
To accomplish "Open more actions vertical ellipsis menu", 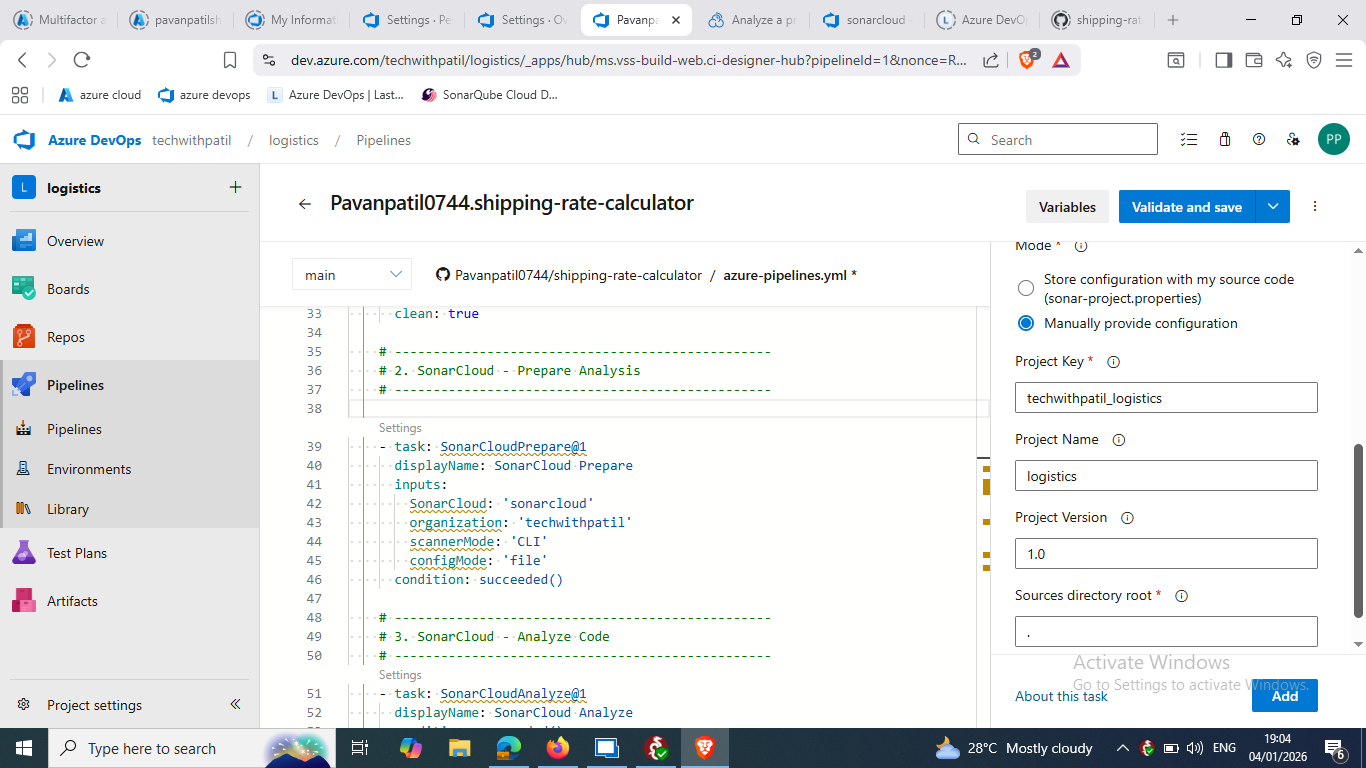I will [x=1315, y=207].
